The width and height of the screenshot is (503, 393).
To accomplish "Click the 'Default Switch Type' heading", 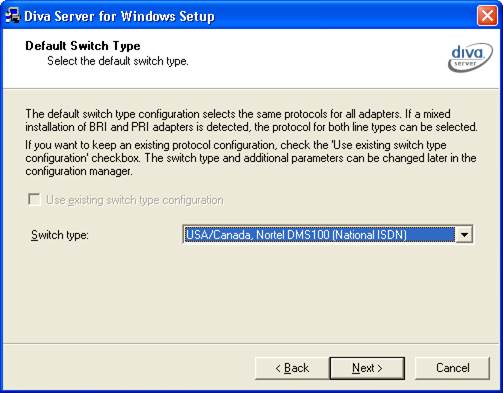I will tap(83, 46).
